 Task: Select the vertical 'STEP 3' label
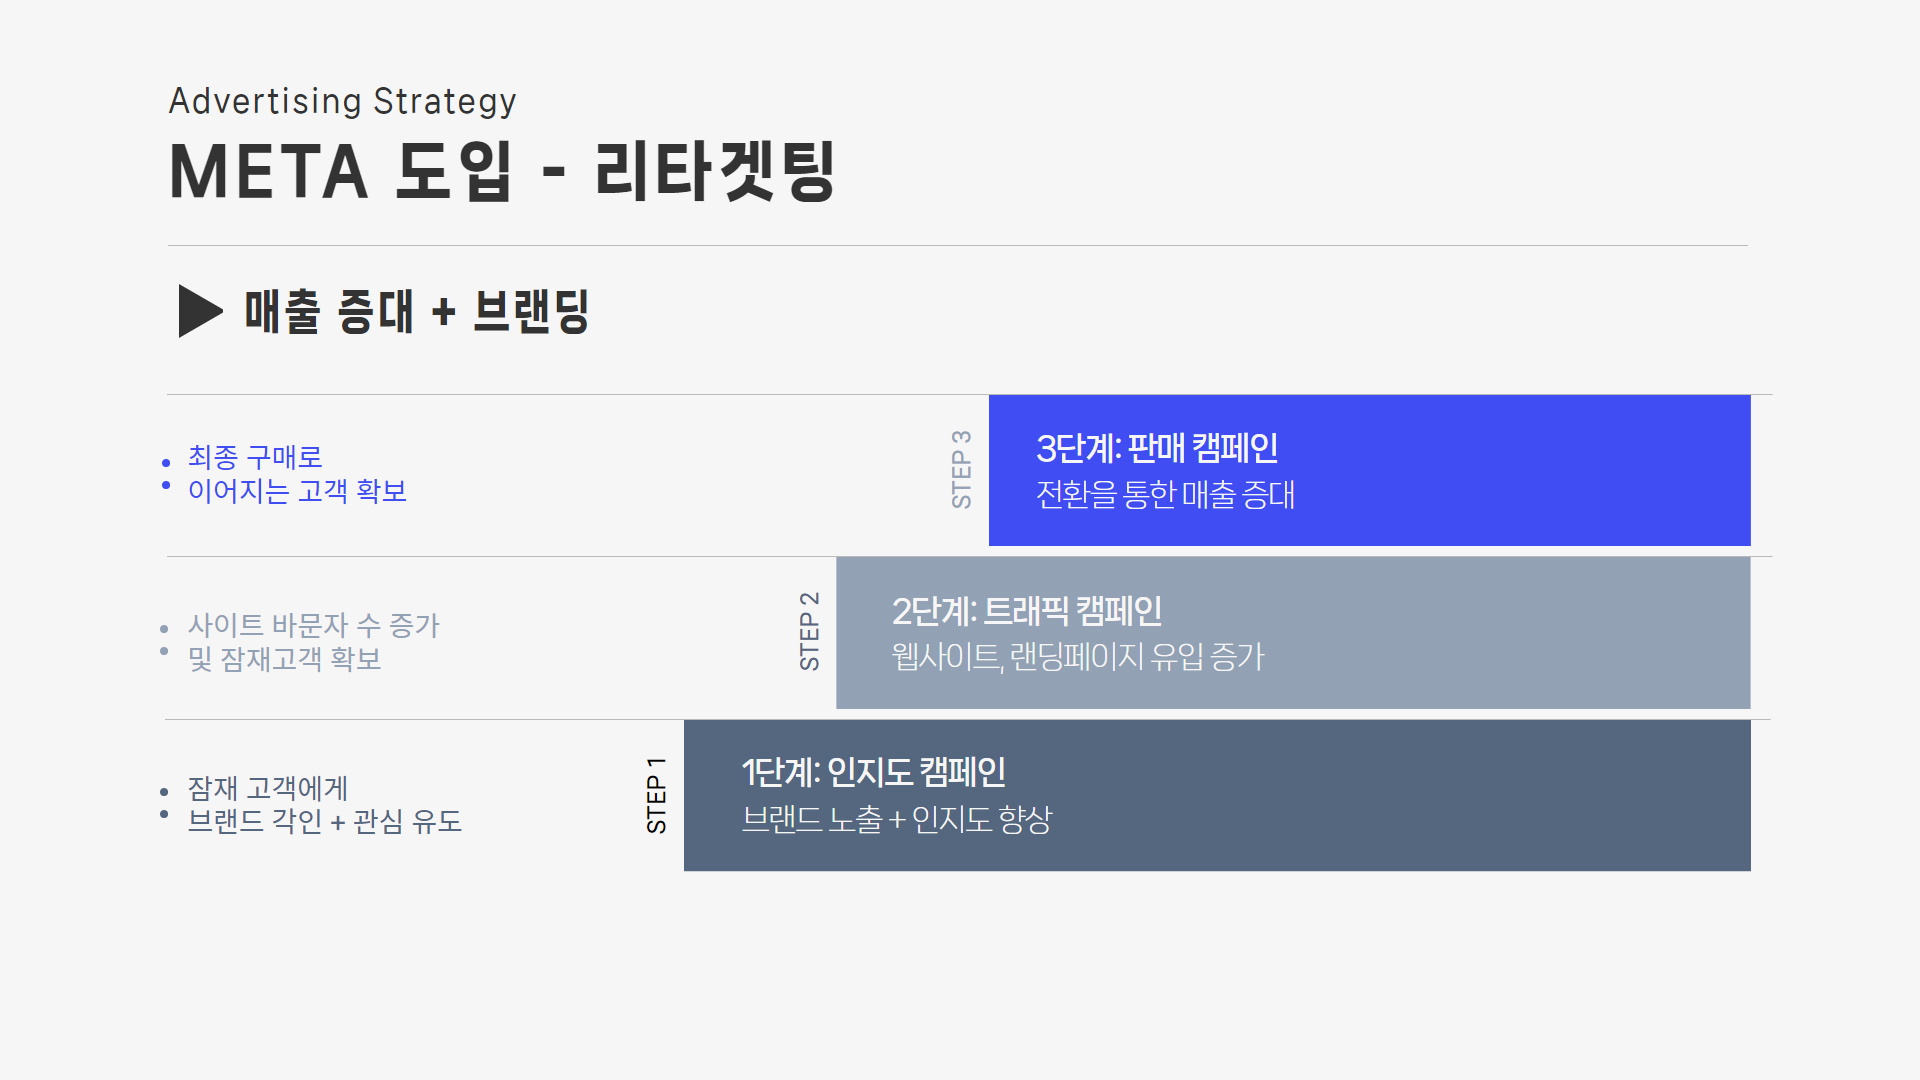click(961, 469)
